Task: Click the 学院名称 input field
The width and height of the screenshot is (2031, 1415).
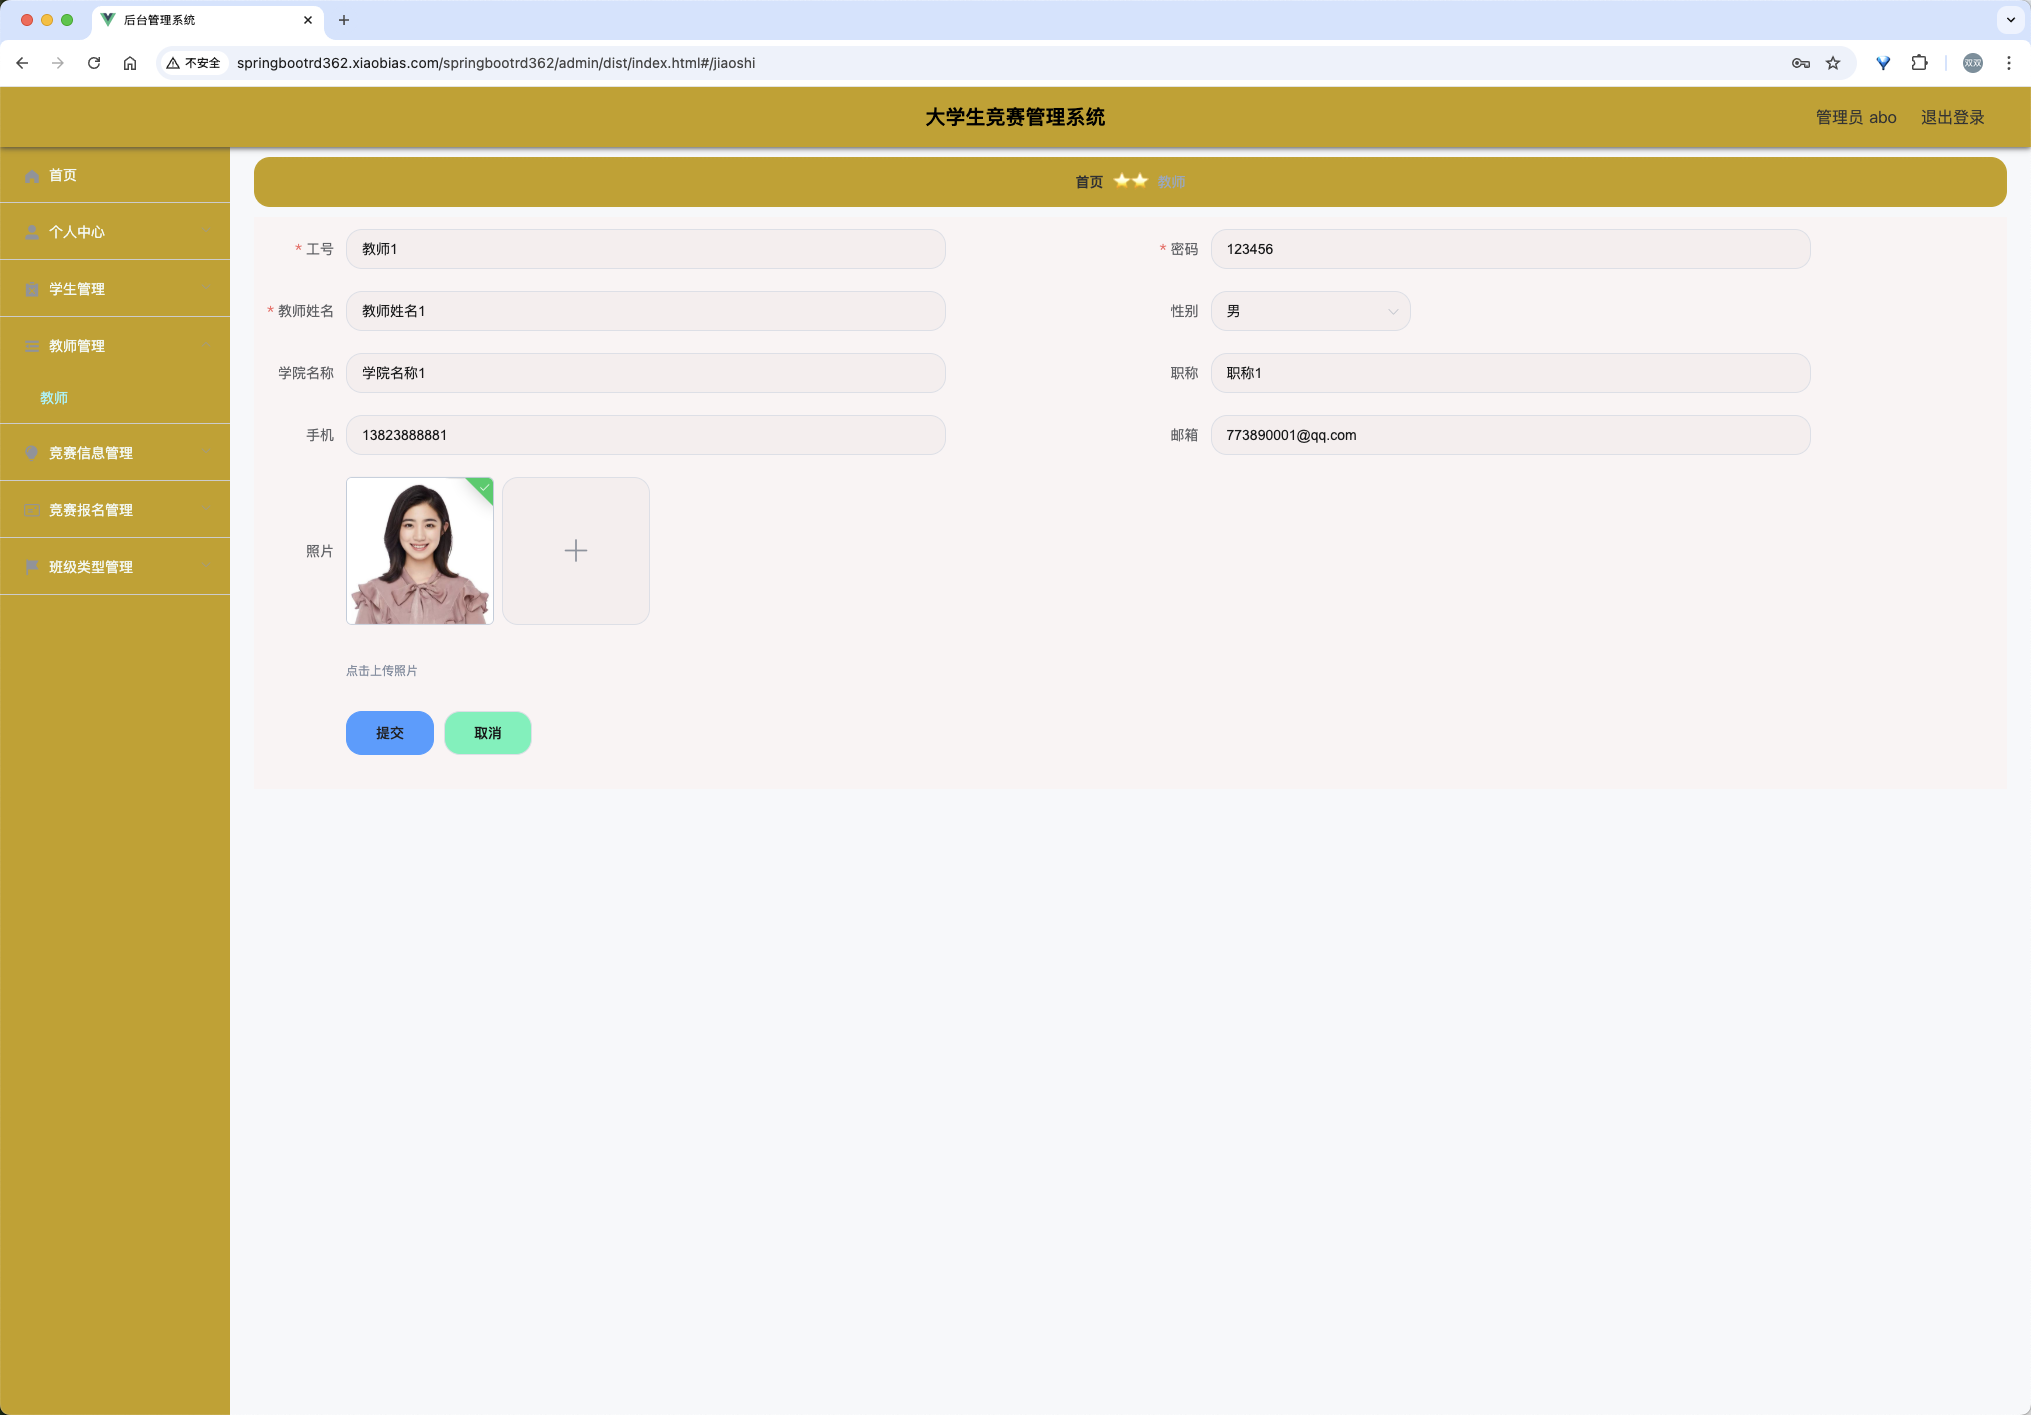Action: [646, 373]
